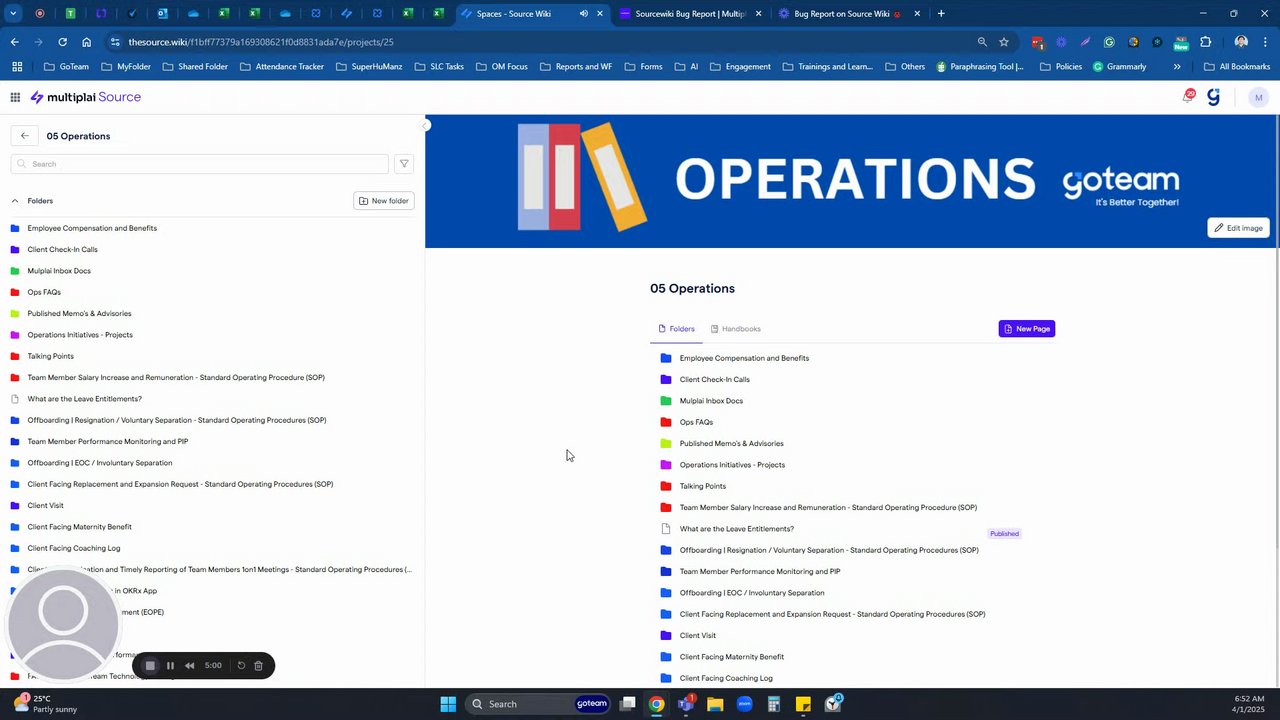Open Client Facing Coaching Log in main list
This screenshot has height=720, width=1280.
tap(726, 678)
